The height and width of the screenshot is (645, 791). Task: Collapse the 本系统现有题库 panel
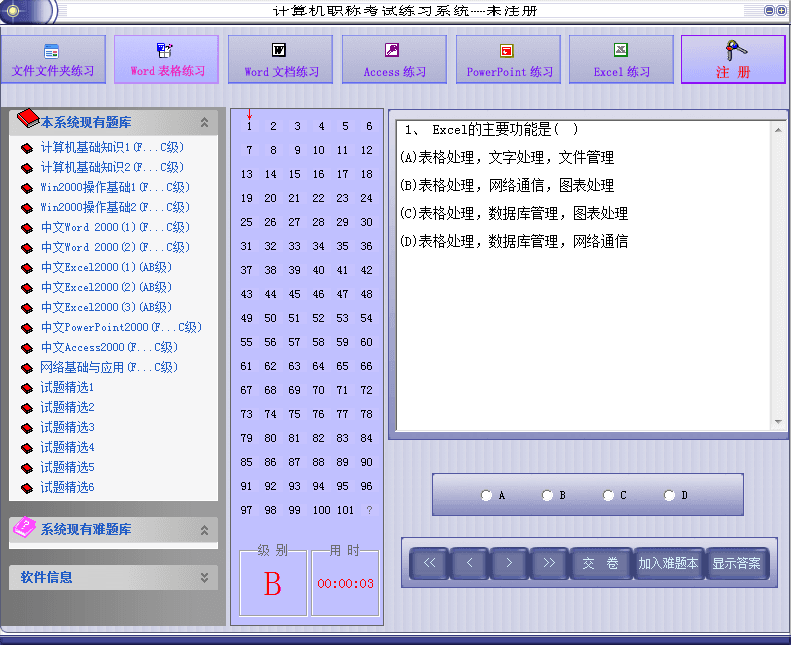click(204, 123)
